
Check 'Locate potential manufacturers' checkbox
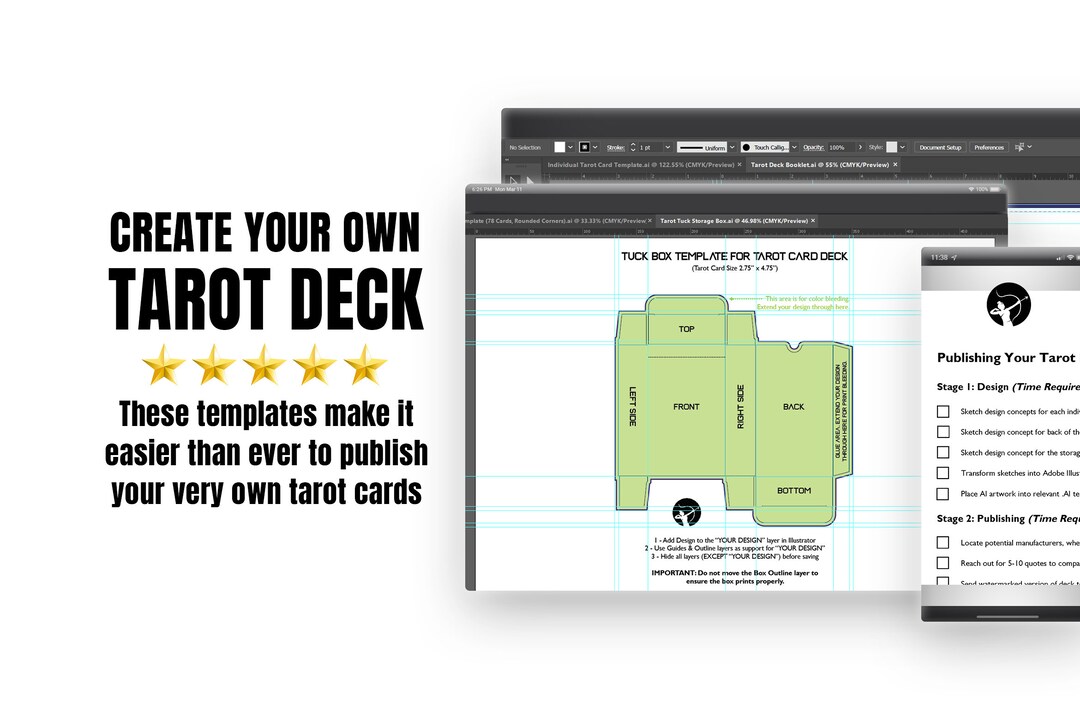pyautogui.click(x=943, y=543)
